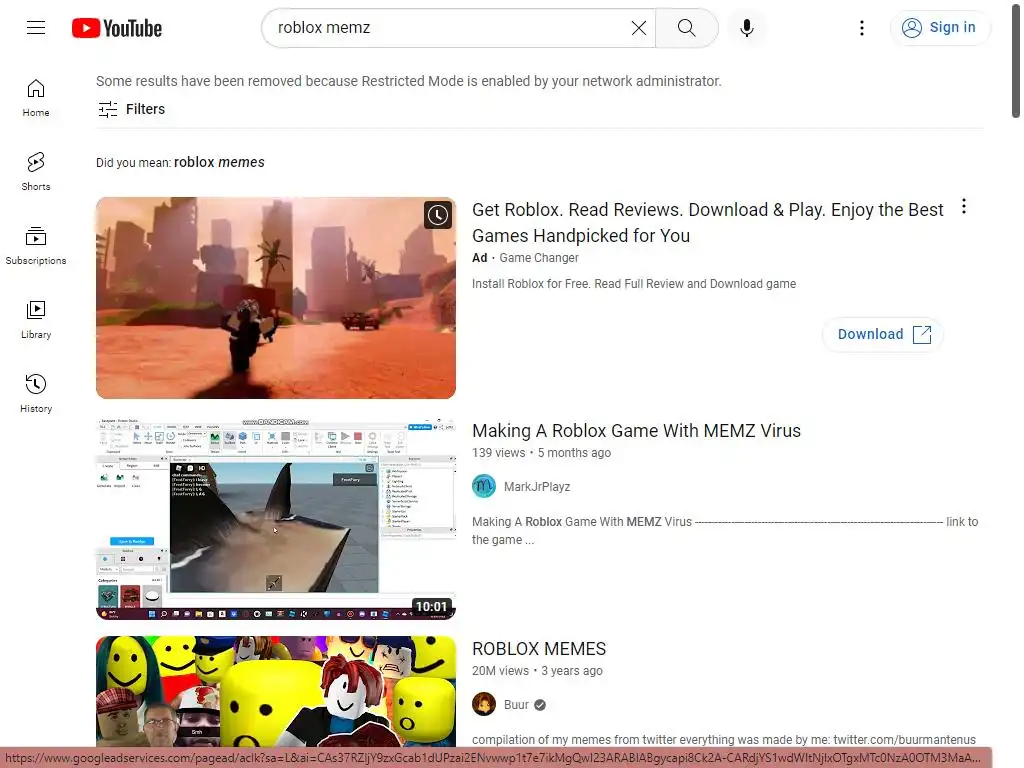Open the Buur channel name

point(516,705)
